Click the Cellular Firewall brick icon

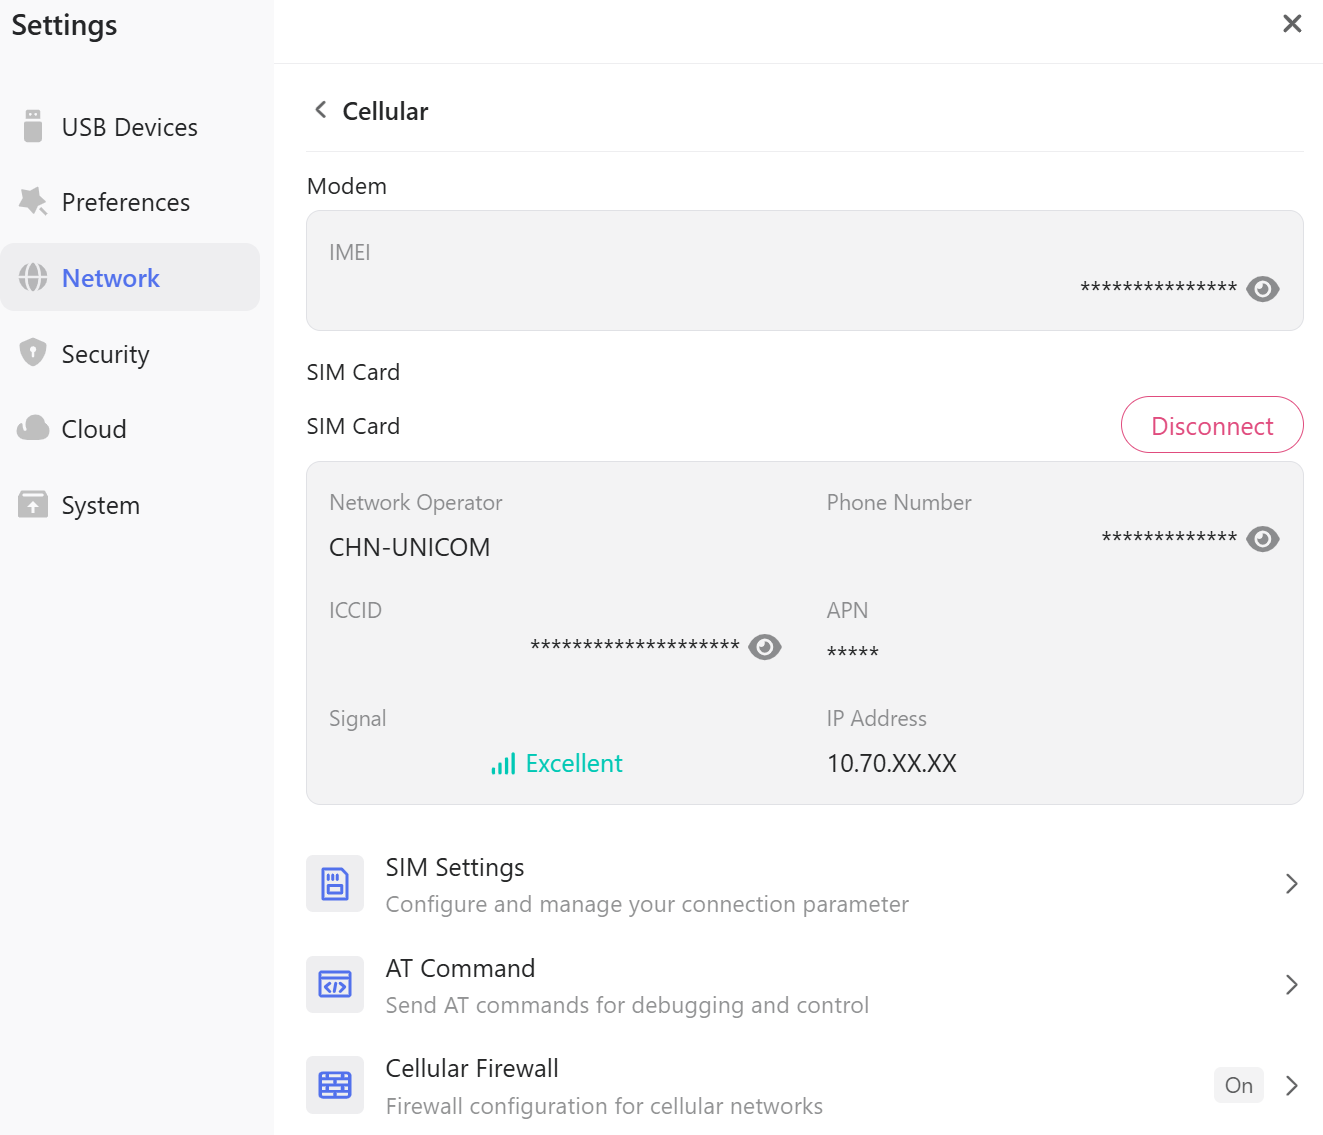pos(335,1085)
